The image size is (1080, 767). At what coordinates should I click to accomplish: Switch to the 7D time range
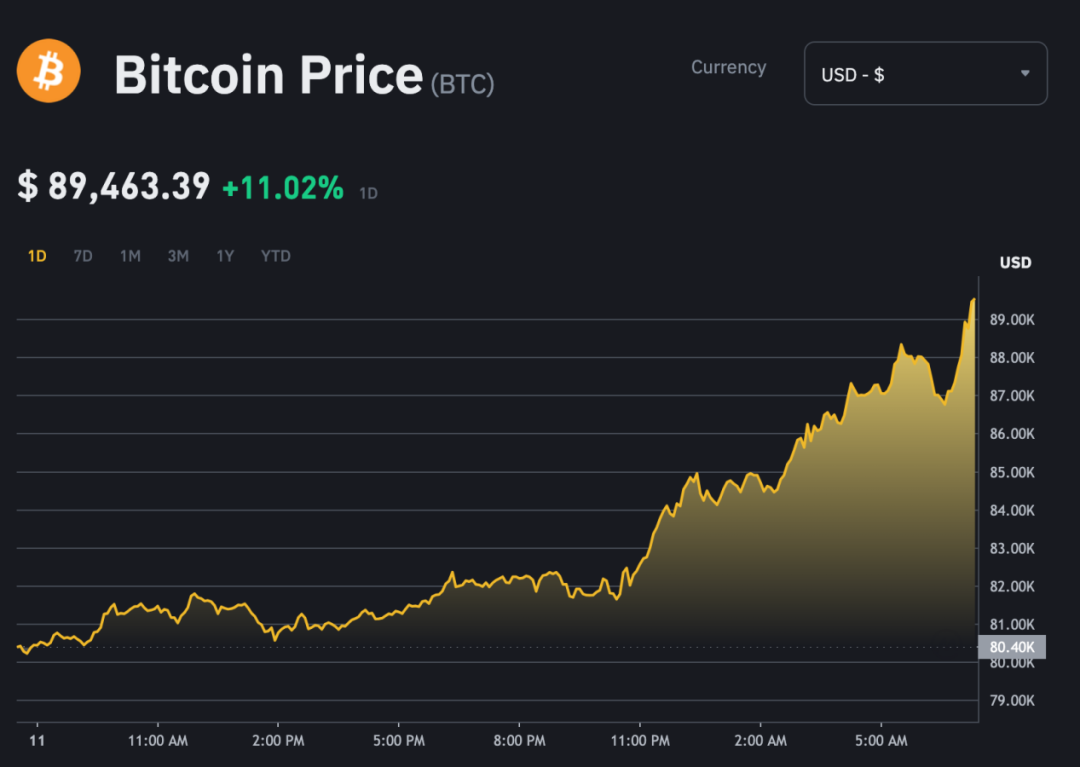click(x=83, y=256)
